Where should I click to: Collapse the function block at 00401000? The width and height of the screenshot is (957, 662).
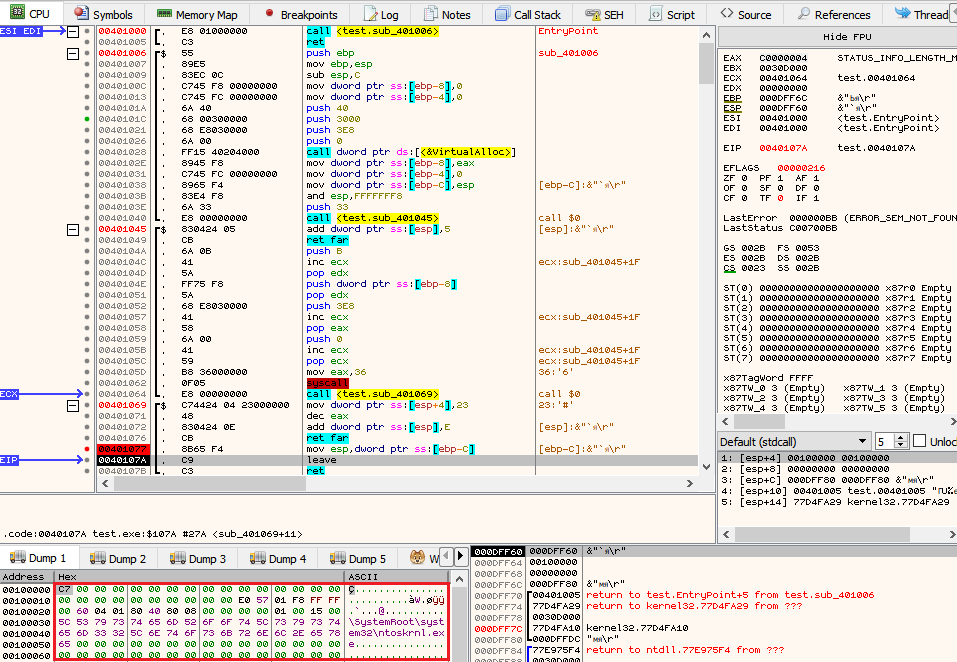click(x=72, y=32)
